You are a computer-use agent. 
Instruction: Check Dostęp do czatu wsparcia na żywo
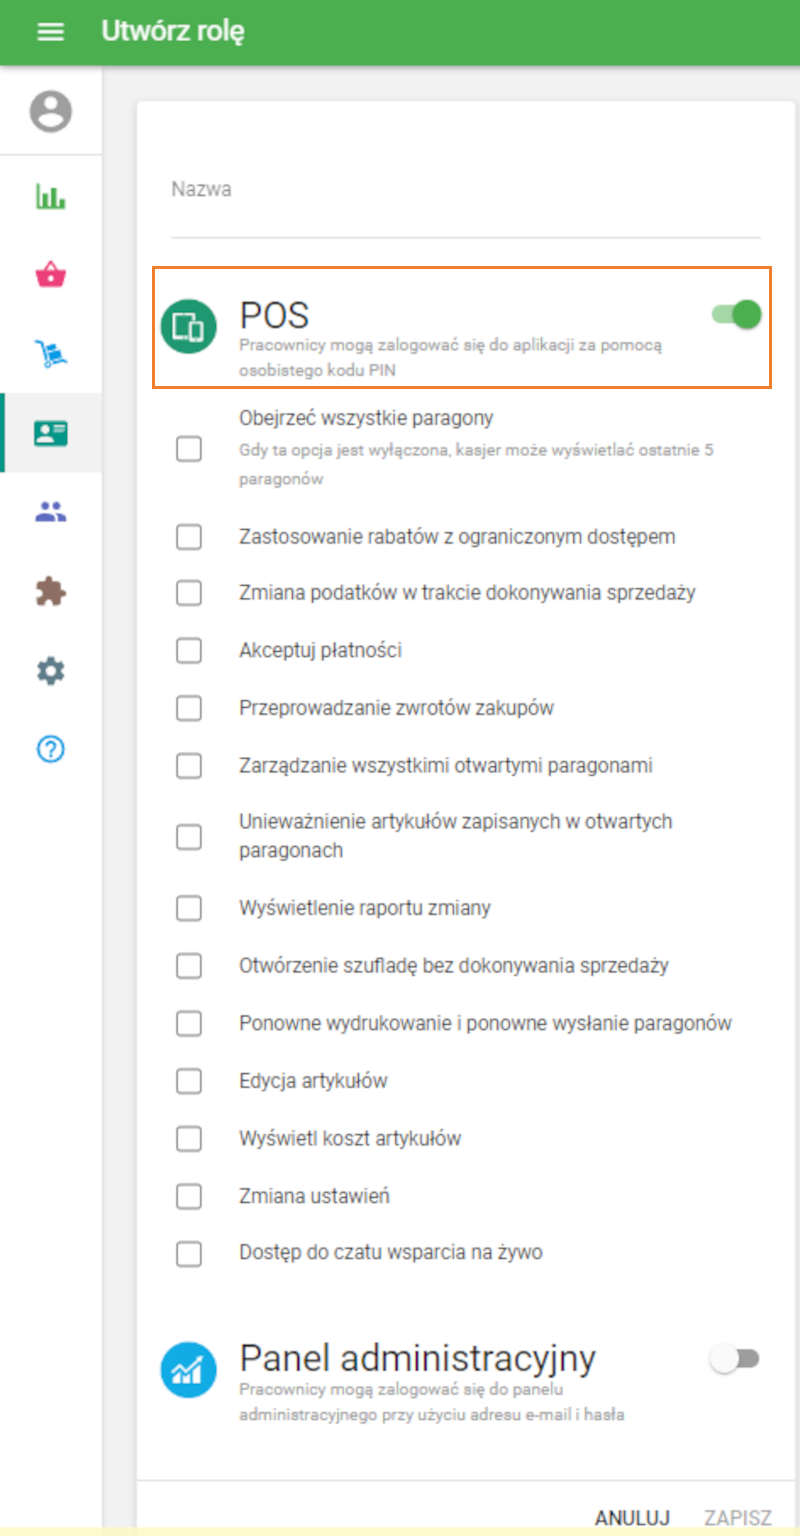coord(189,1252)
